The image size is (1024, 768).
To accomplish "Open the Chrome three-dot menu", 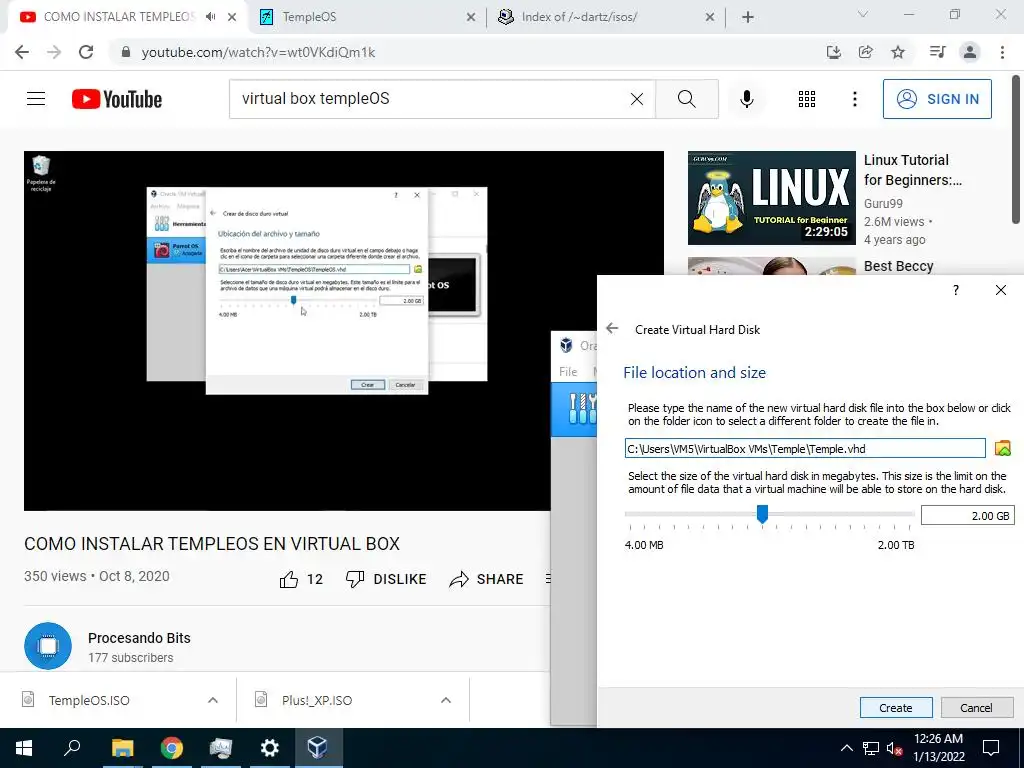I will point(1002,52).
